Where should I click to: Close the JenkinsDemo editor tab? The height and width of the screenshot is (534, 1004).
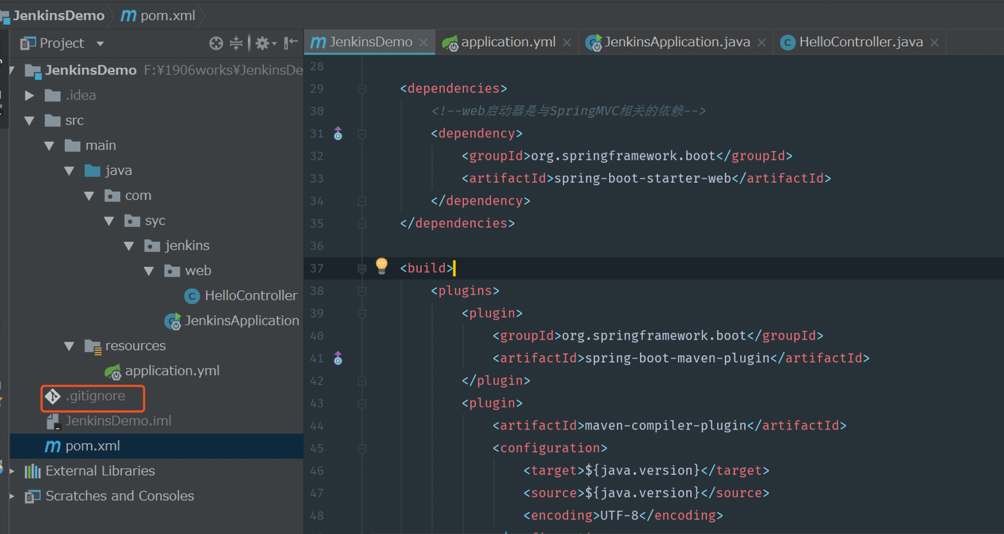423,43
